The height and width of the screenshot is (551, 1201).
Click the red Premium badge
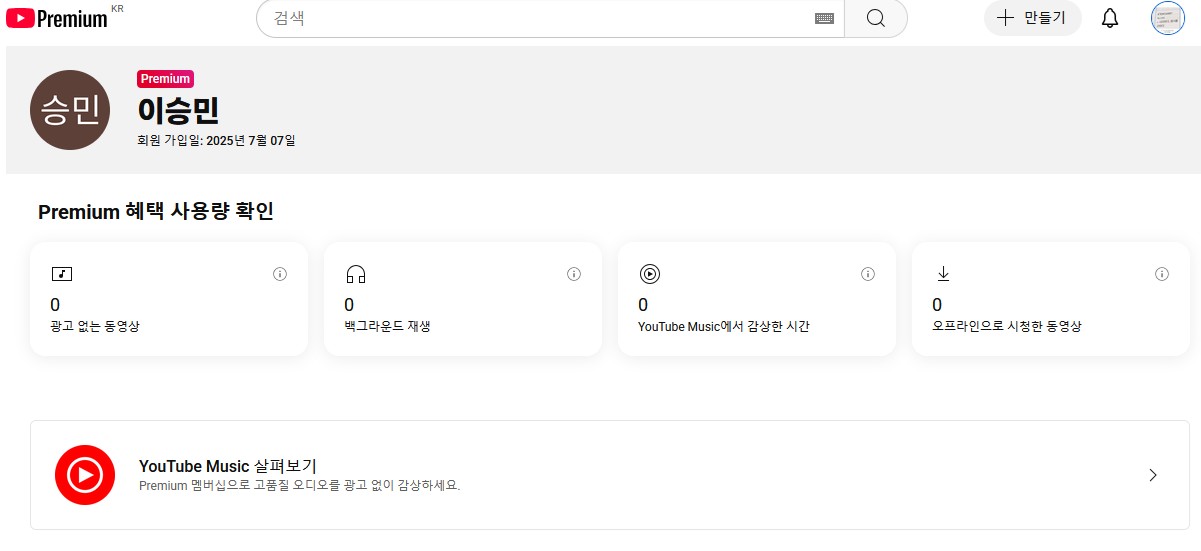[165, 79]
